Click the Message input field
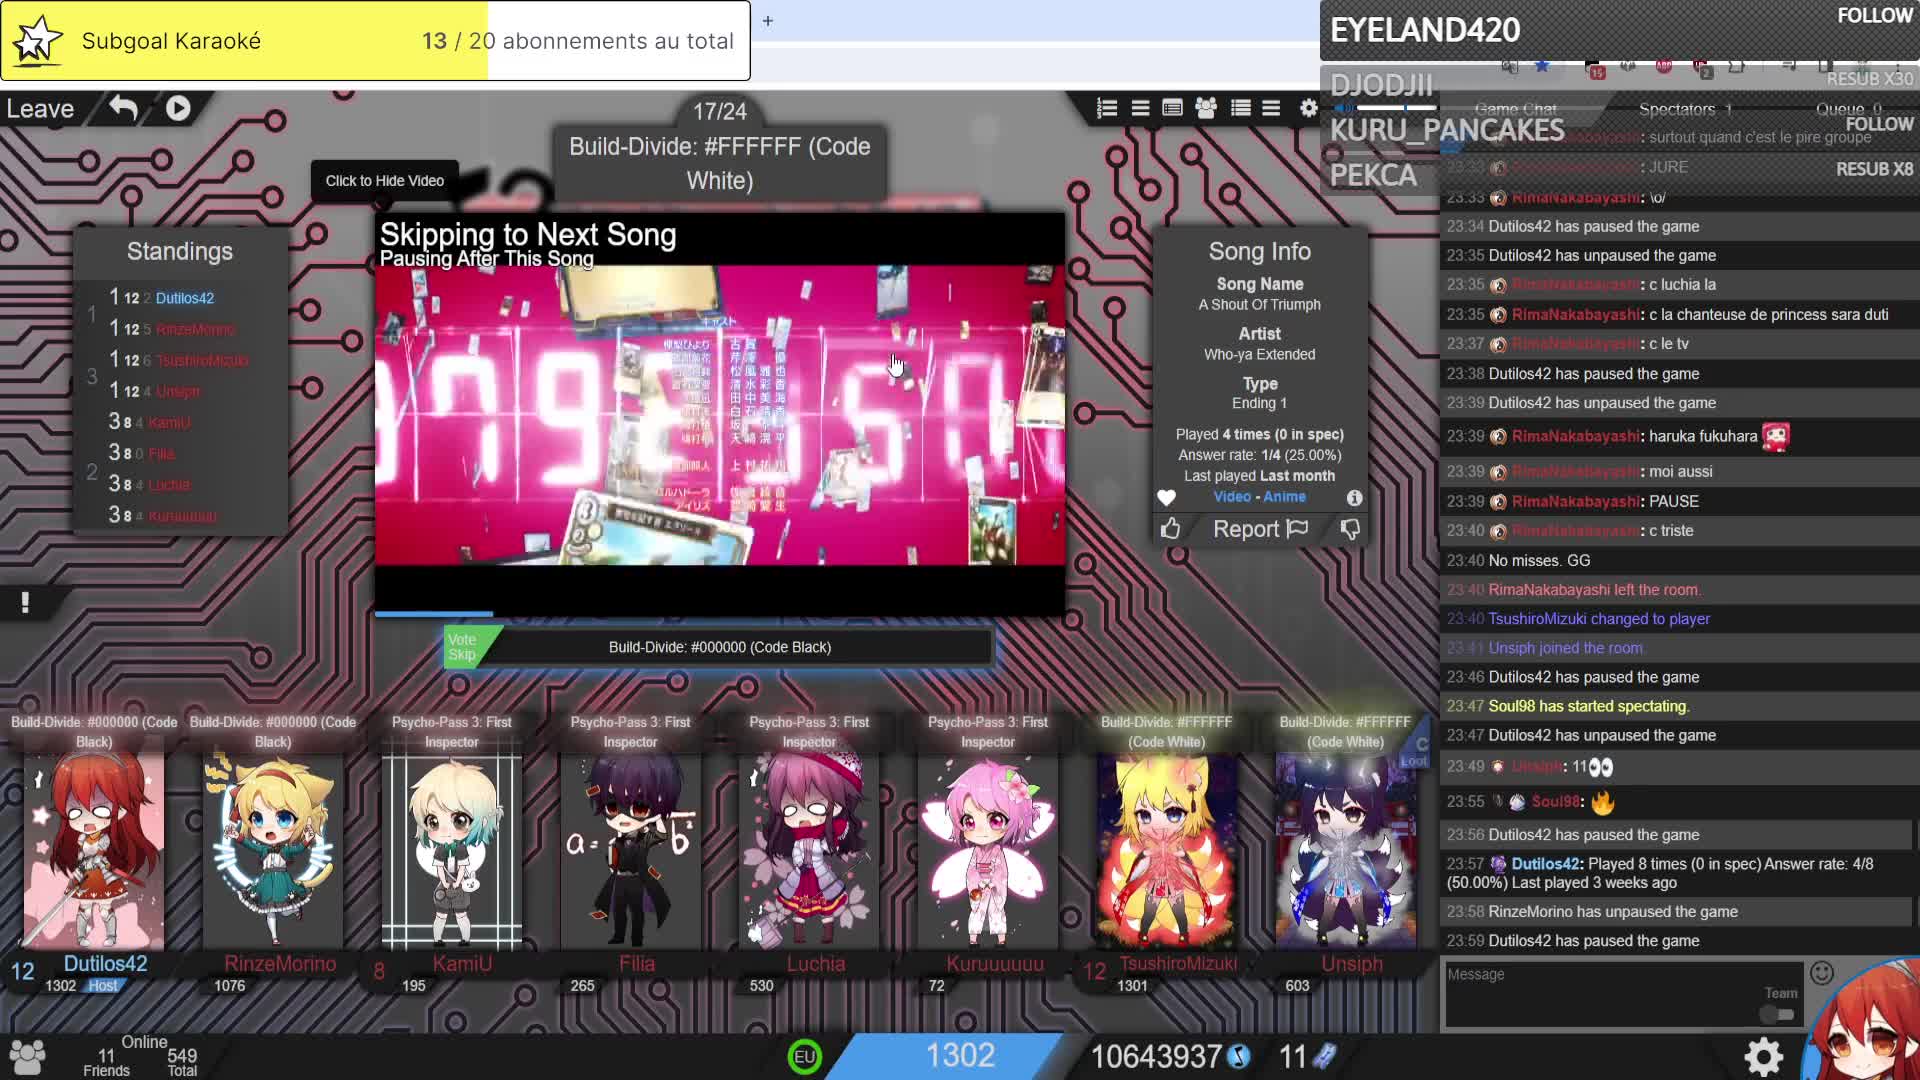Viewport: 1920px width, 1080px height. tap(1622, 994)
